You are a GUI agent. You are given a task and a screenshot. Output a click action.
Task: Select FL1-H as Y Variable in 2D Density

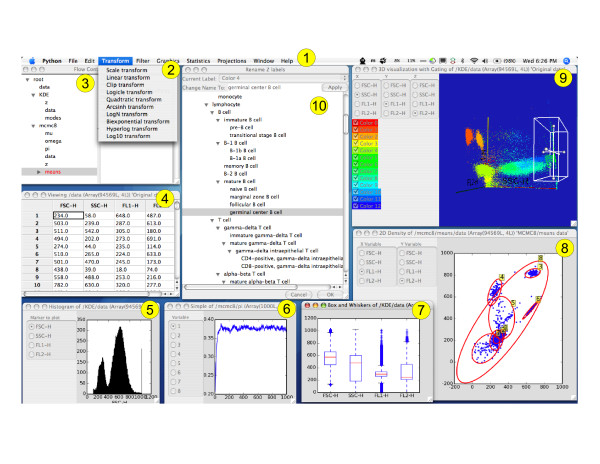[x=402, y=271]
